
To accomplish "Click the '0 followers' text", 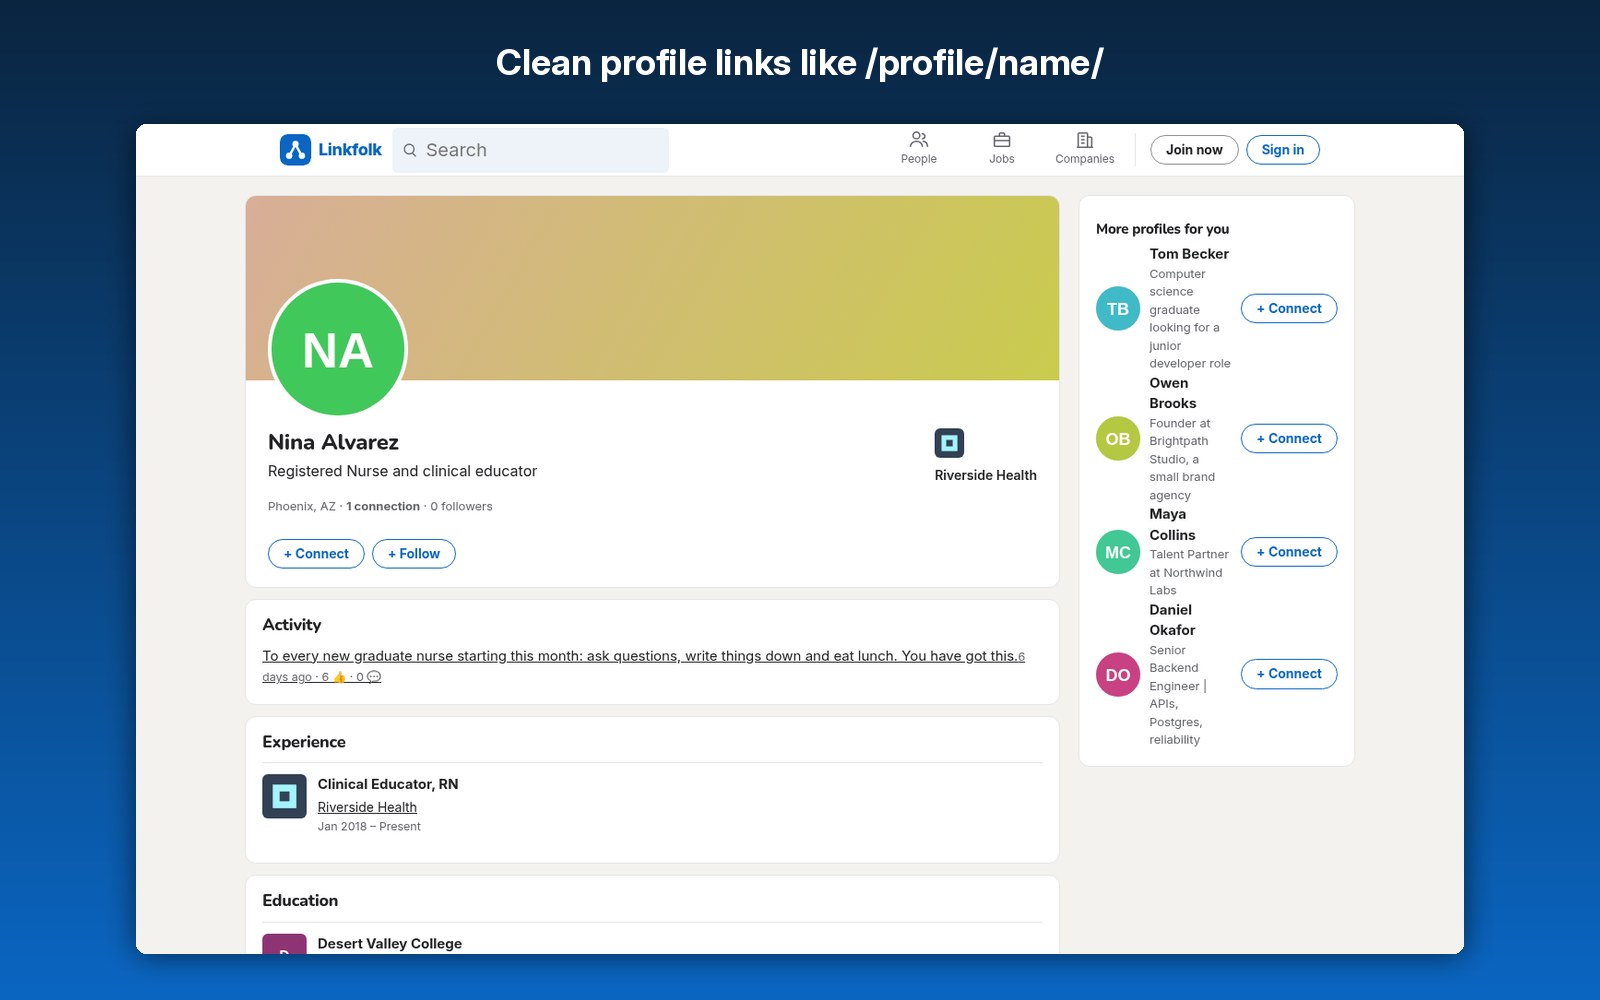I will point(461,507).
